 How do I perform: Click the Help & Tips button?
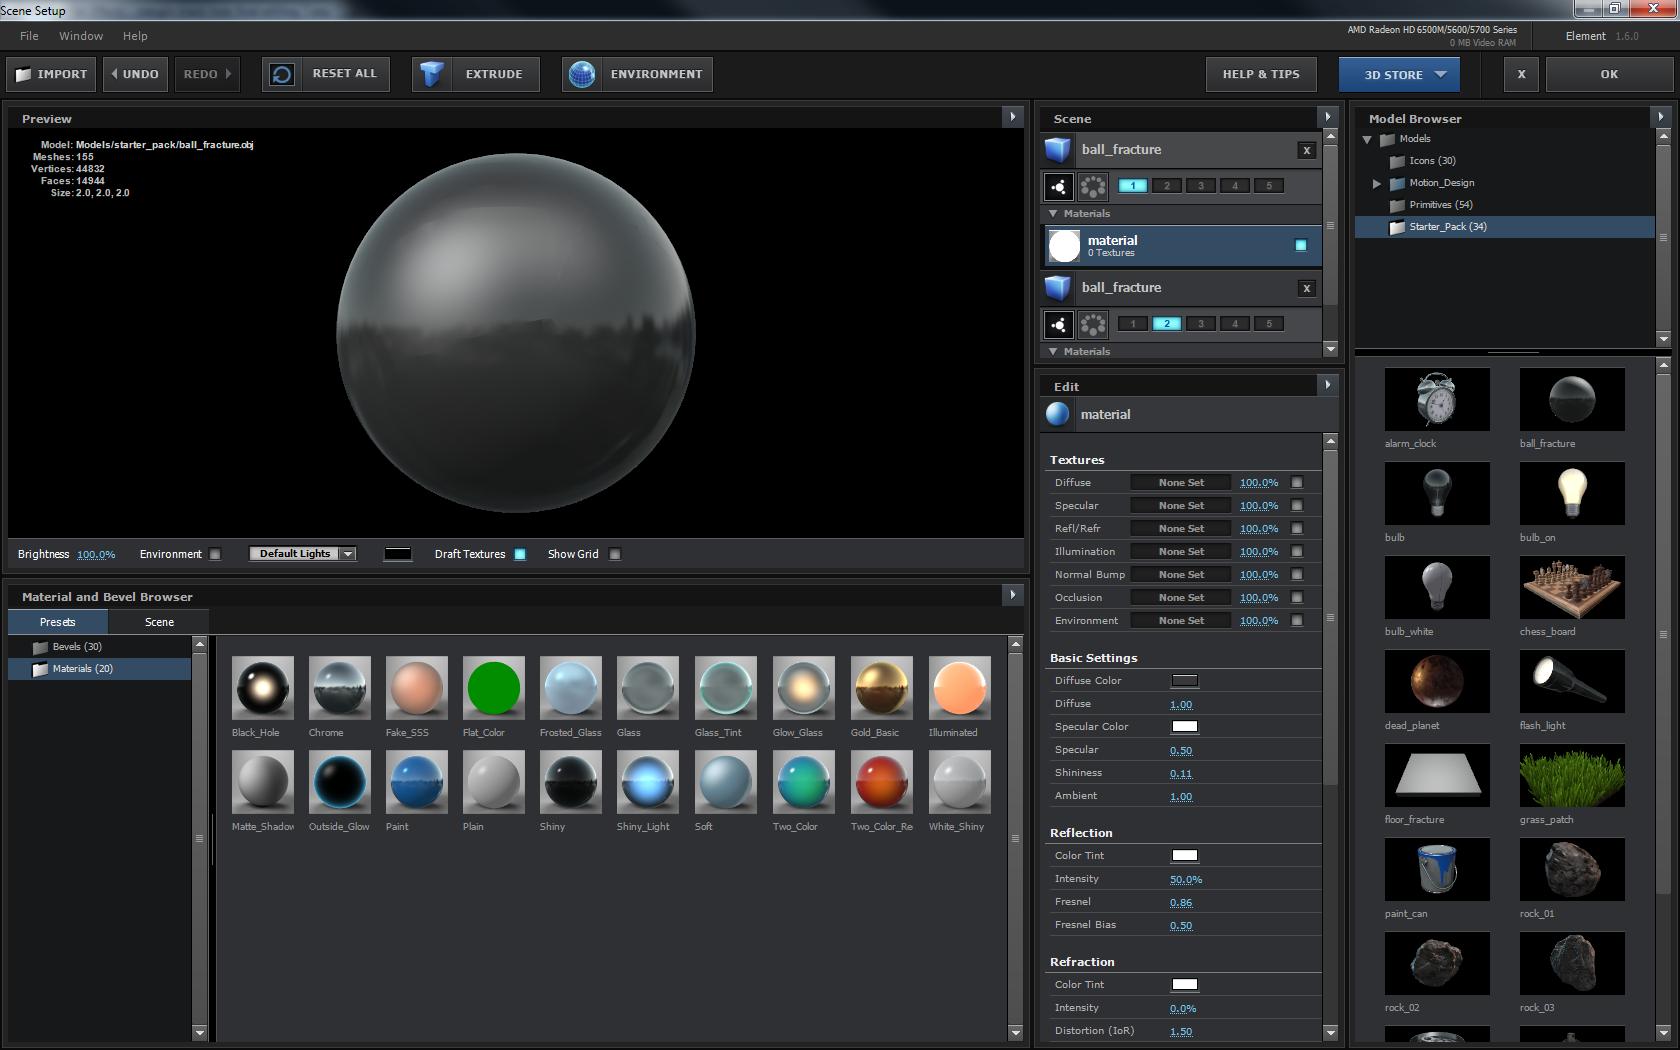tap(1261, 74)
